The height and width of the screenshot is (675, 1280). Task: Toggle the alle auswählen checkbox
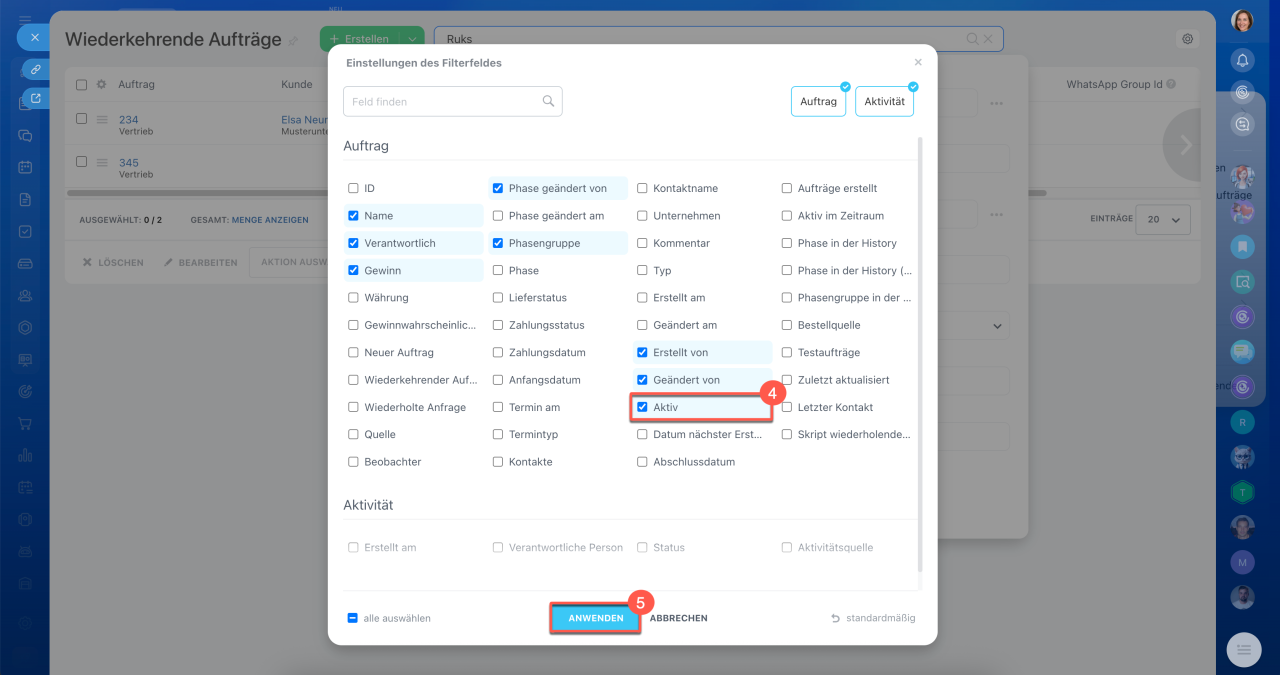[x=353, y=618]
